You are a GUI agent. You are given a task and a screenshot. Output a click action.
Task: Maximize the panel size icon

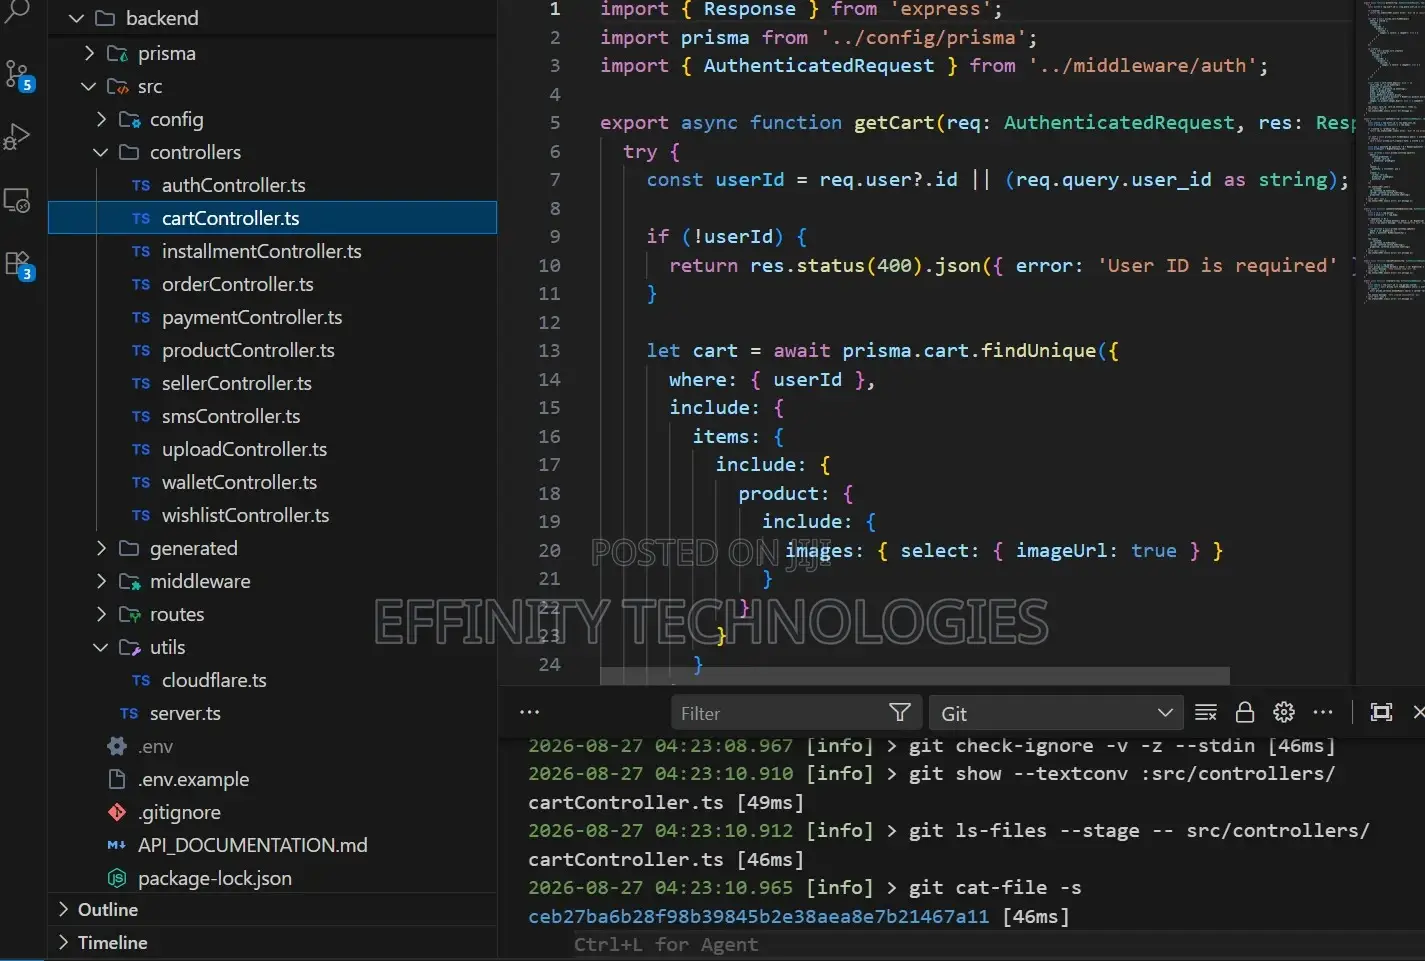pos(1381,713)
